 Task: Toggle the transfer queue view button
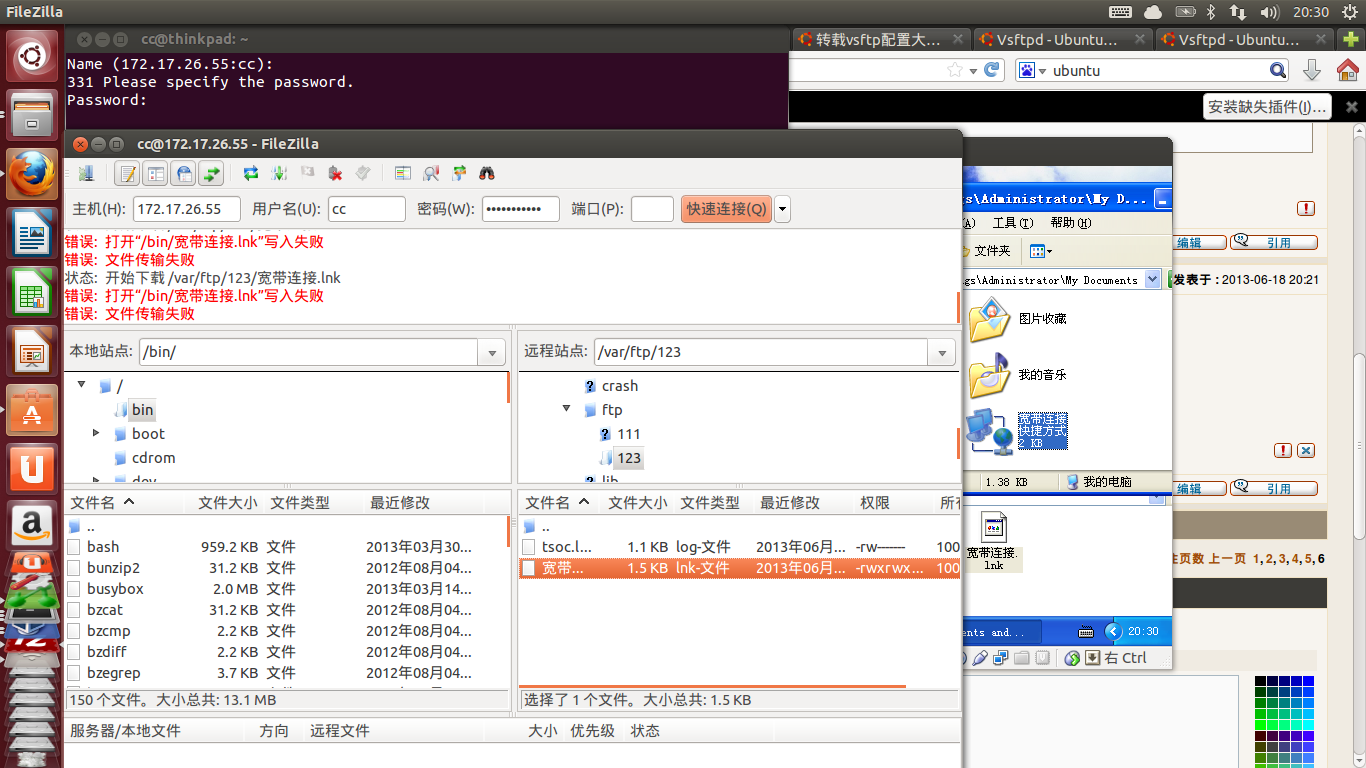[211, 173]
